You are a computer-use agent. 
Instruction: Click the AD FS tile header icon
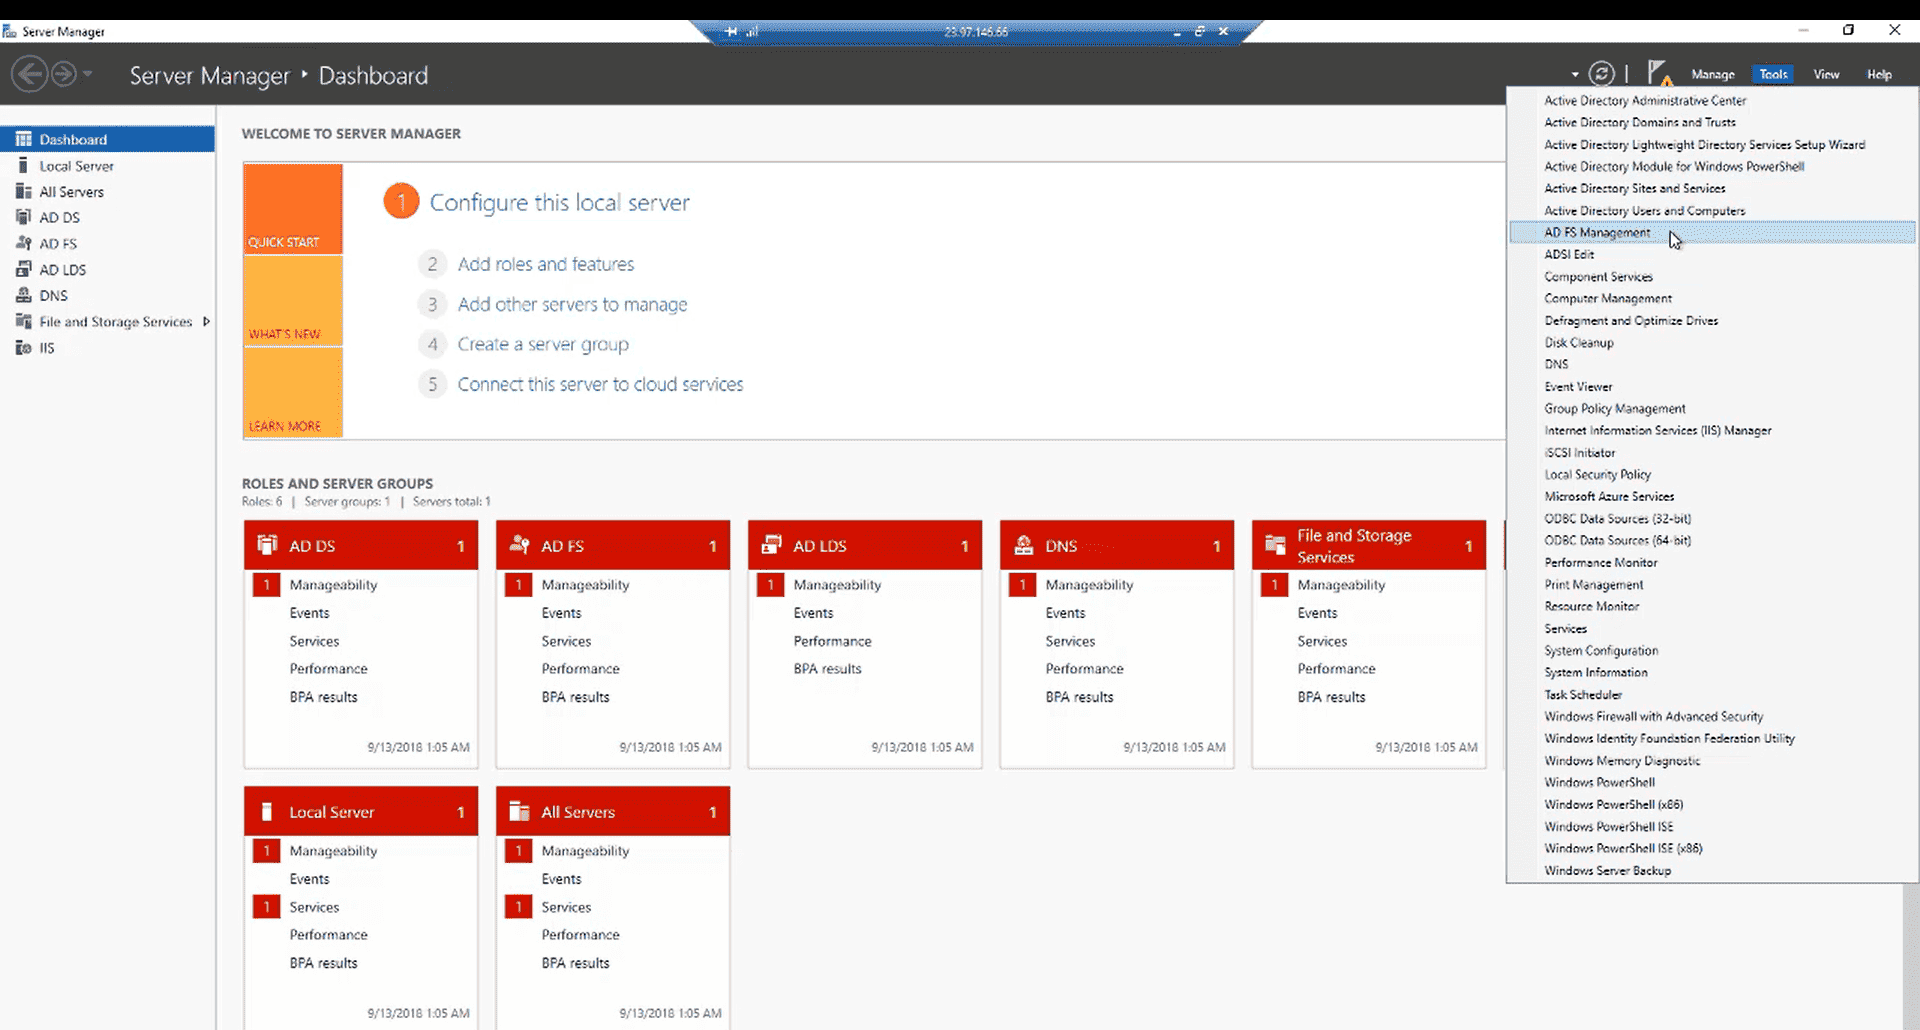(x=519, y=545)
